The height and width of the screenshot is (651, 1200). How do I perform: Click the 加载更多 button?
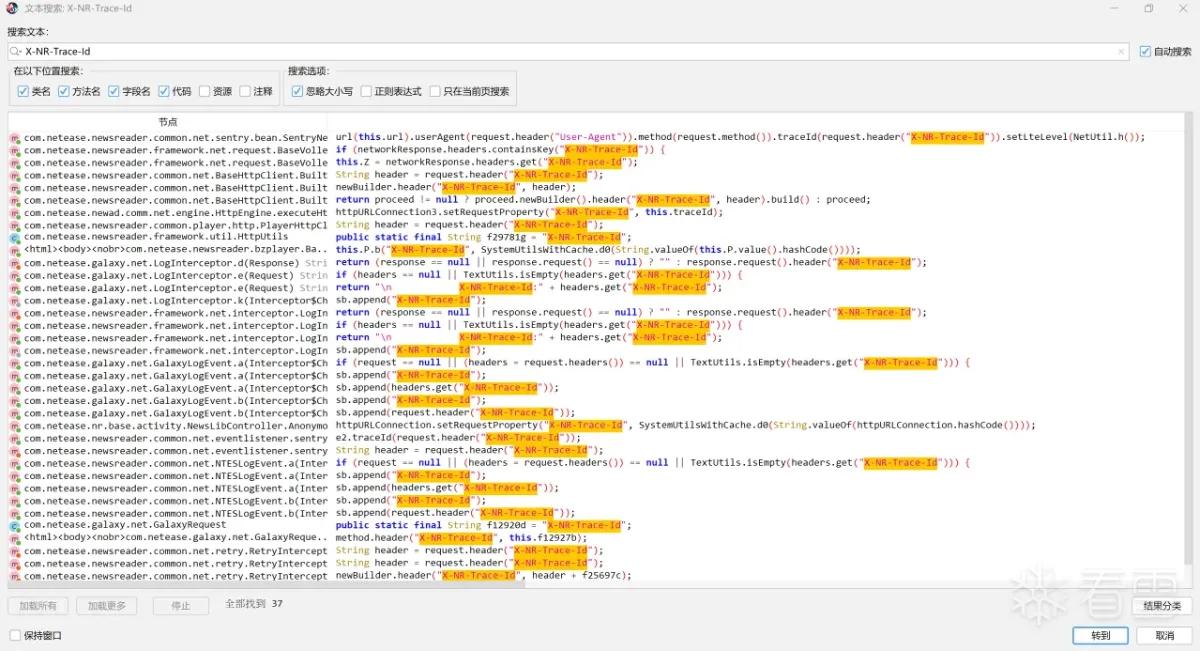[x=108, y=605]
